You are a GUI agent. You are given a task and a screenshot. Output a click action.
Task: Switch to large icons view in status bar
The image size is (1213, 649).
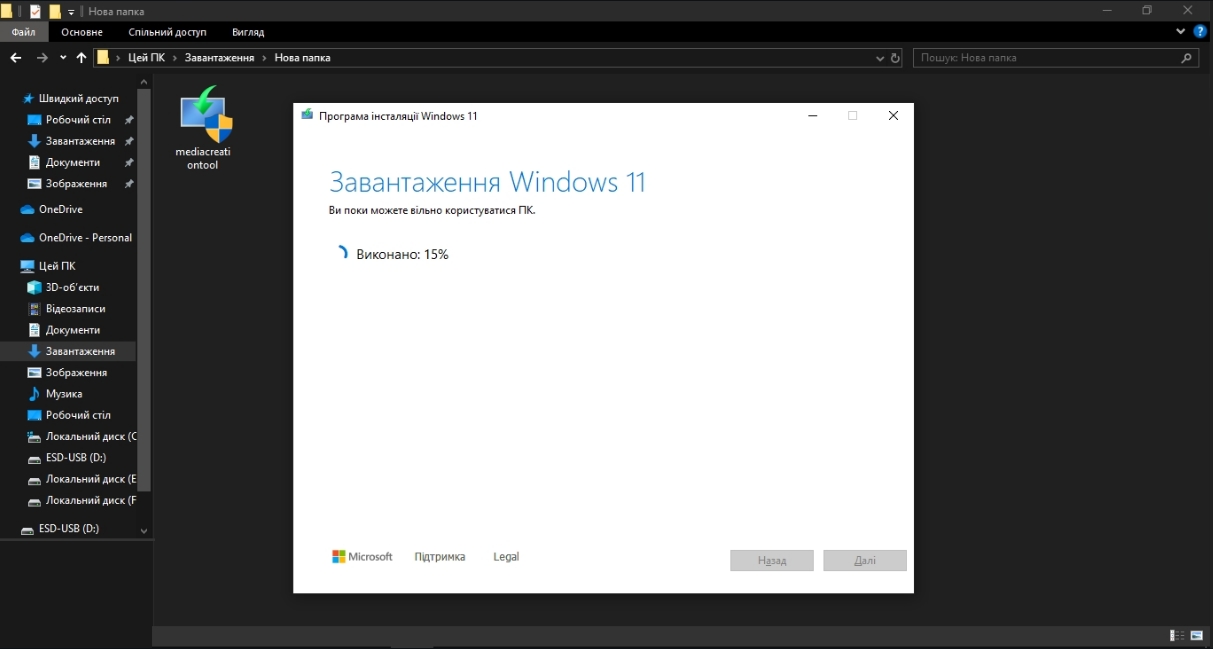pyautogui.click(x=1196, y=635)
